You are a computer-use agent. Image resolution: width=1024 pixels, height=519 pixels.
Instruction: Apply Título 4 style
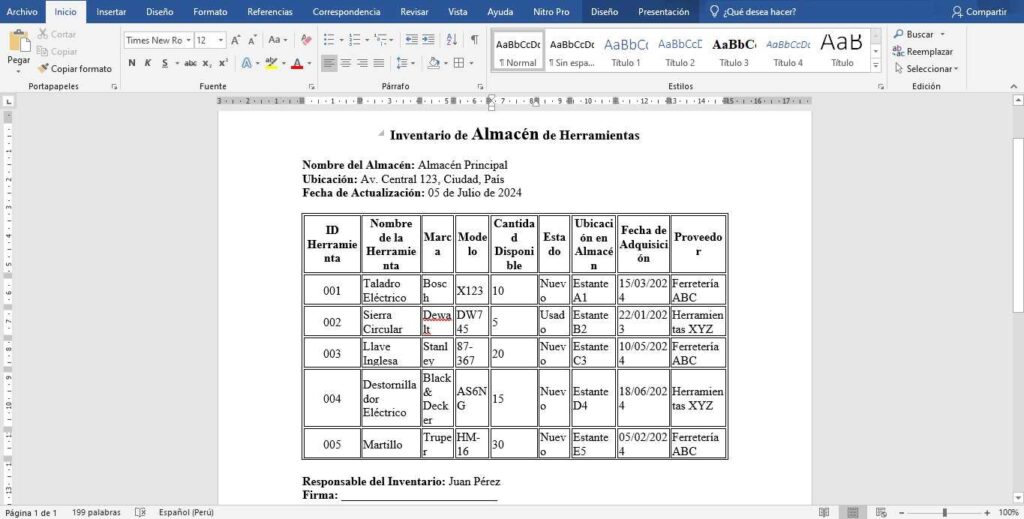point(788,52)
